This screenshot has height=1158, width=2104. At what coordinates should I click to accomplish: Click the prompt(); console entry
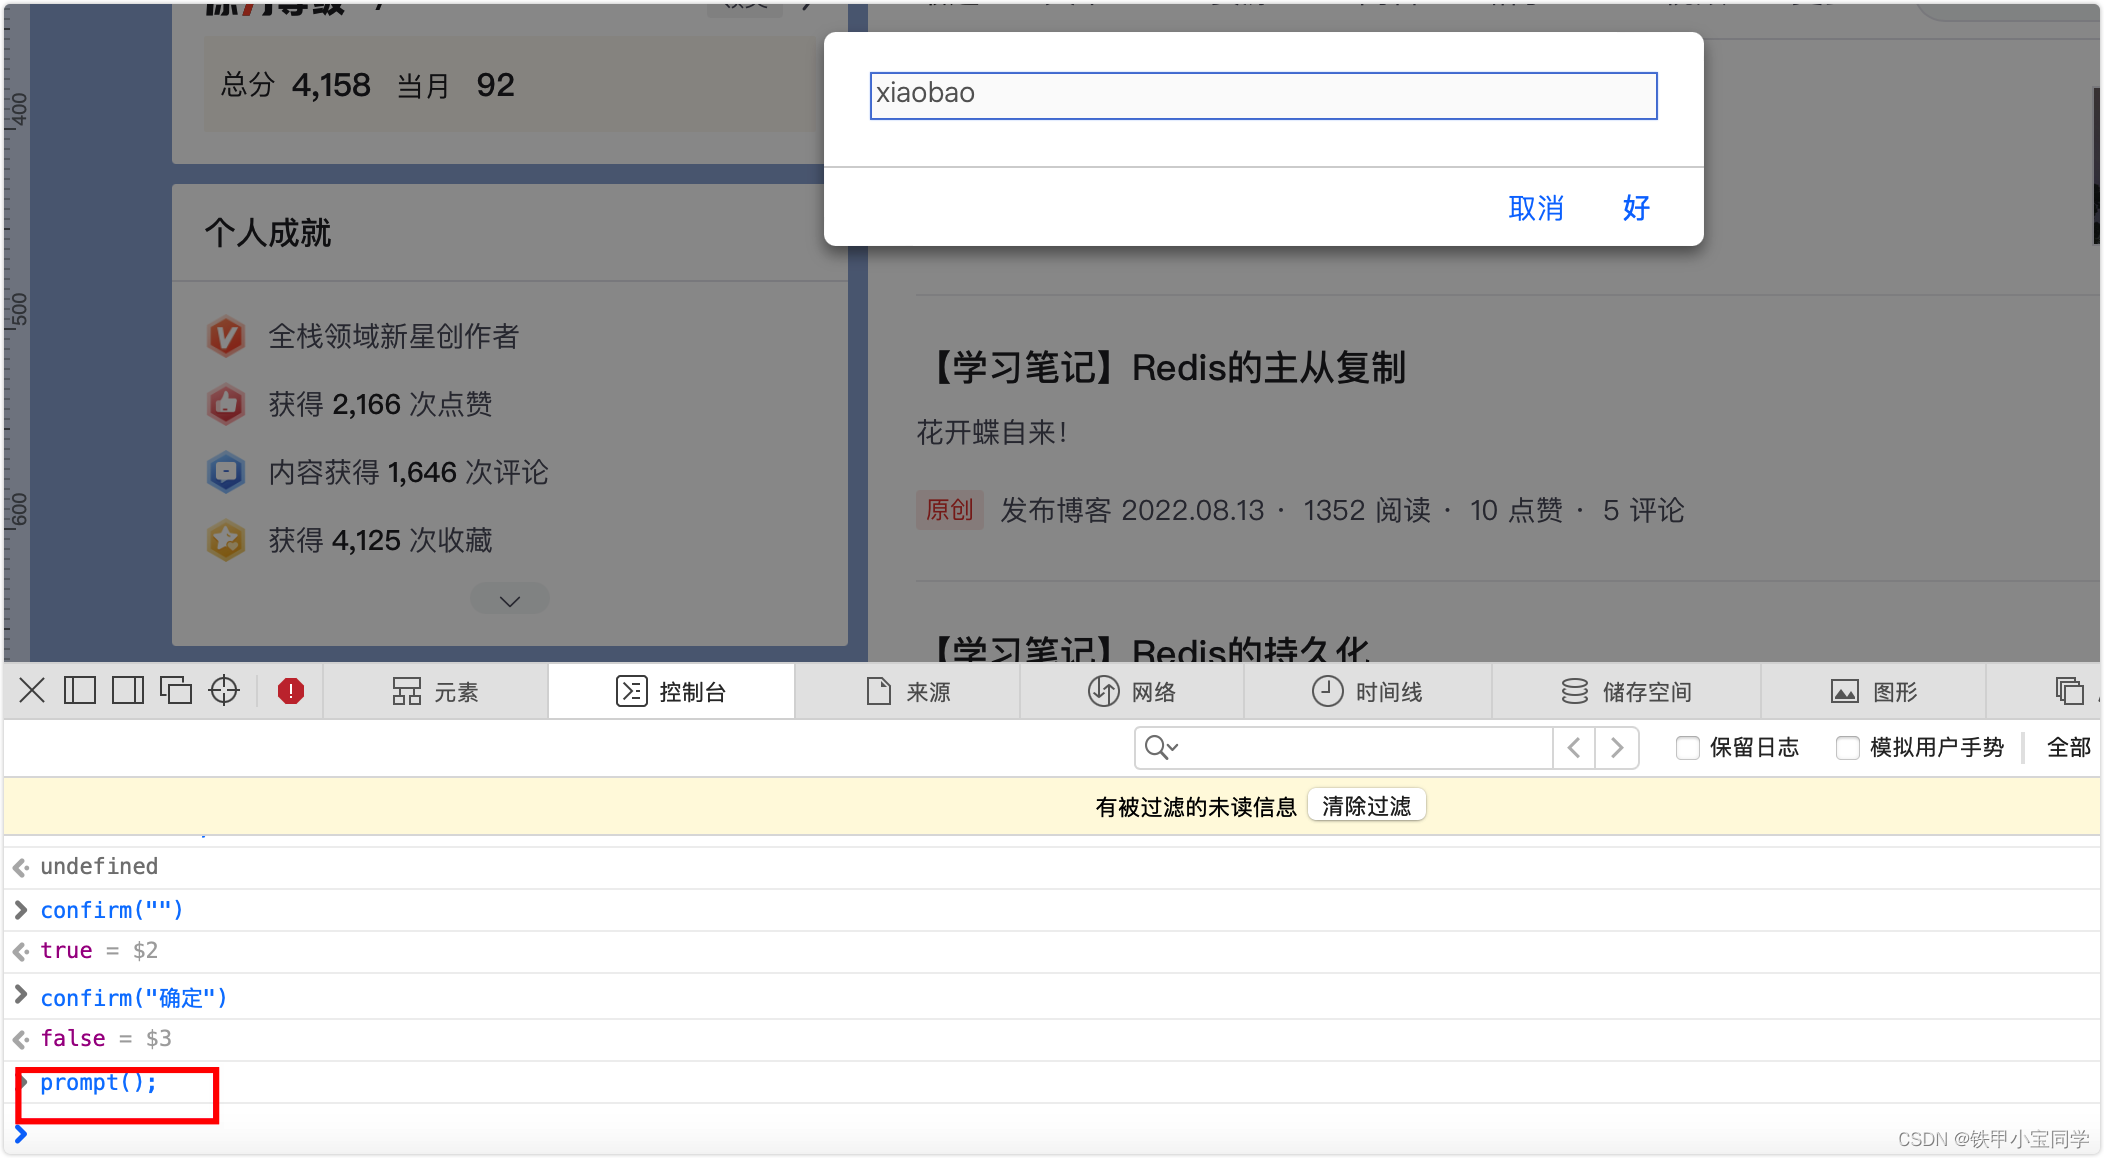(99, 1083)
